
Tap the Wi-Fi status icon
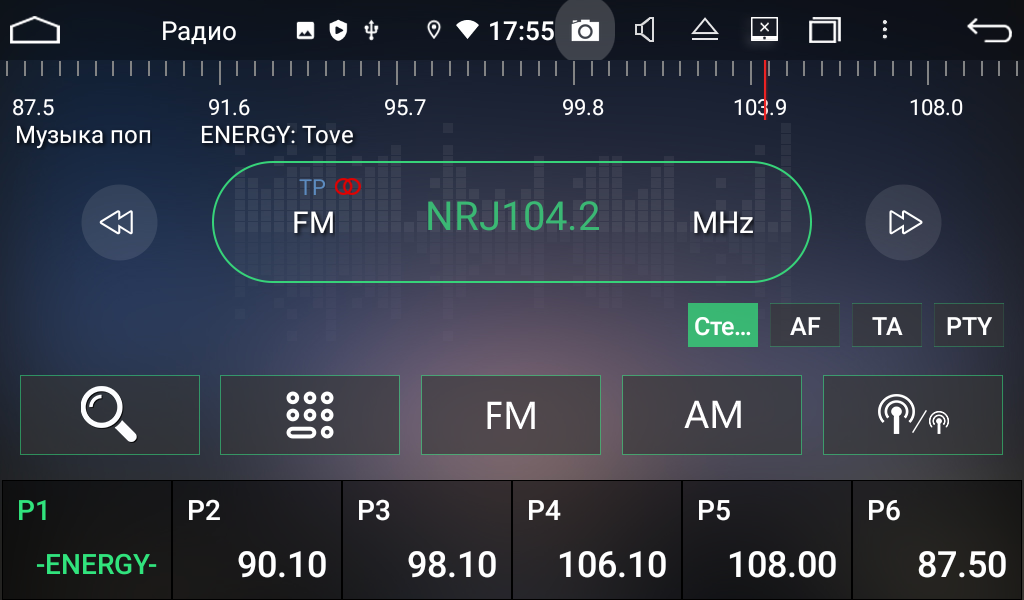pos(467,29)
